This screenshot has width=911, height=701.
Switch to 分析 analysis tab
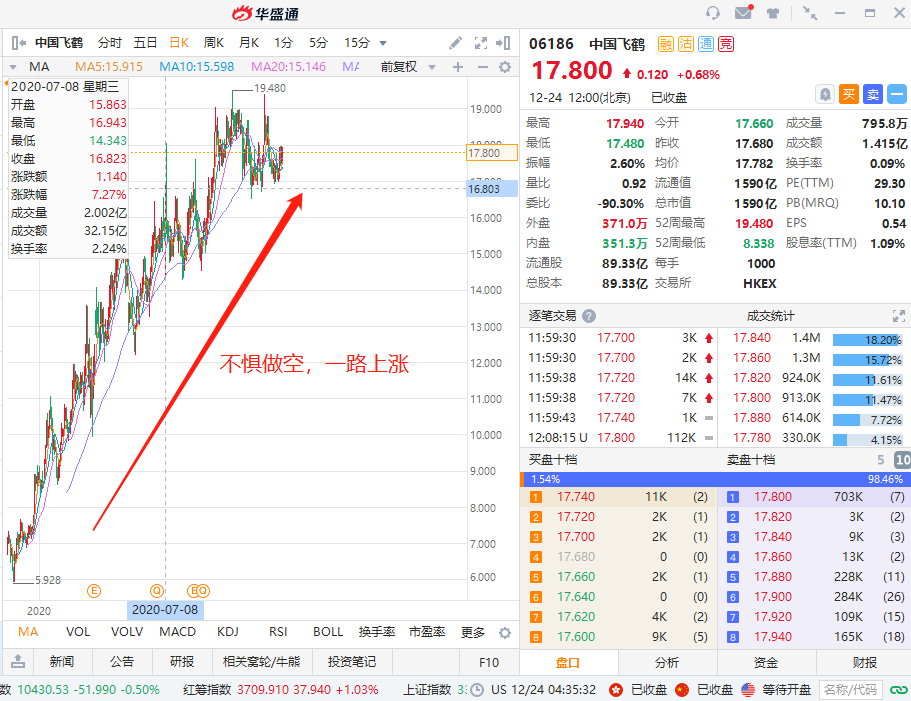click(667, 662)
